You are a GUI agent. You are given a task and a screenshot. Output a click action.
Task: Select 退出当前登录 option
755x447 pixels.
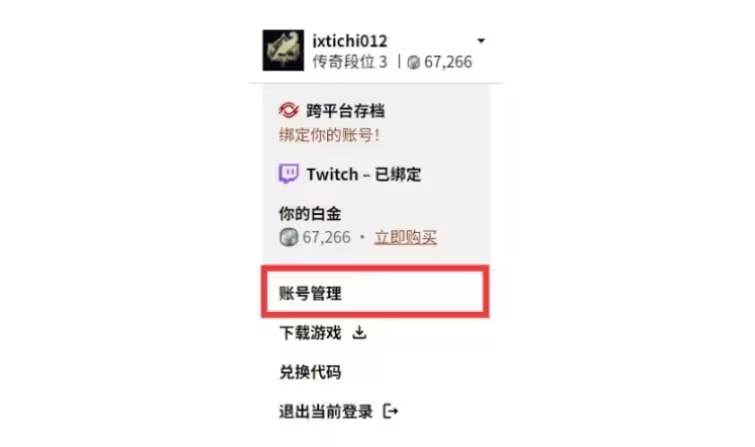pos(326,412)
